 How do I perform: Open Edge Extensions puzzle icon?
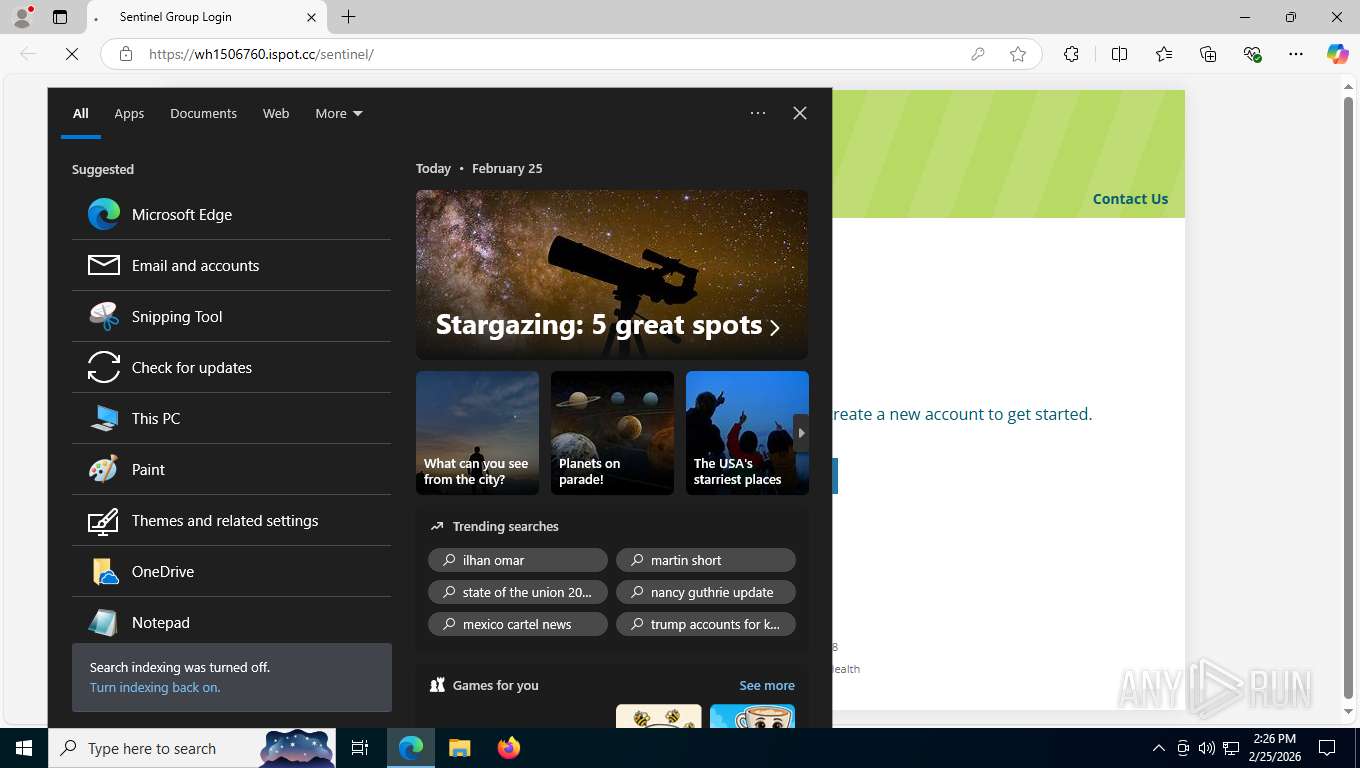click(1071, 54)
